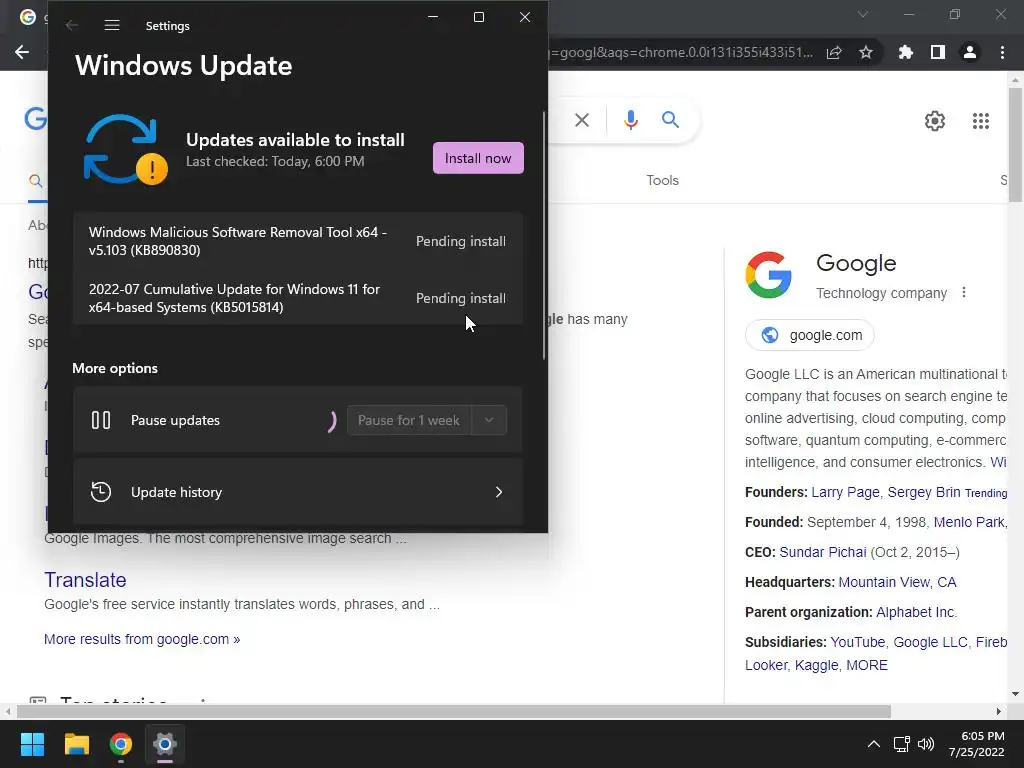Open the Settings hamburger navigation menu
The width and height of the screenshot is (1024, 768).
(x=112, y=25)
